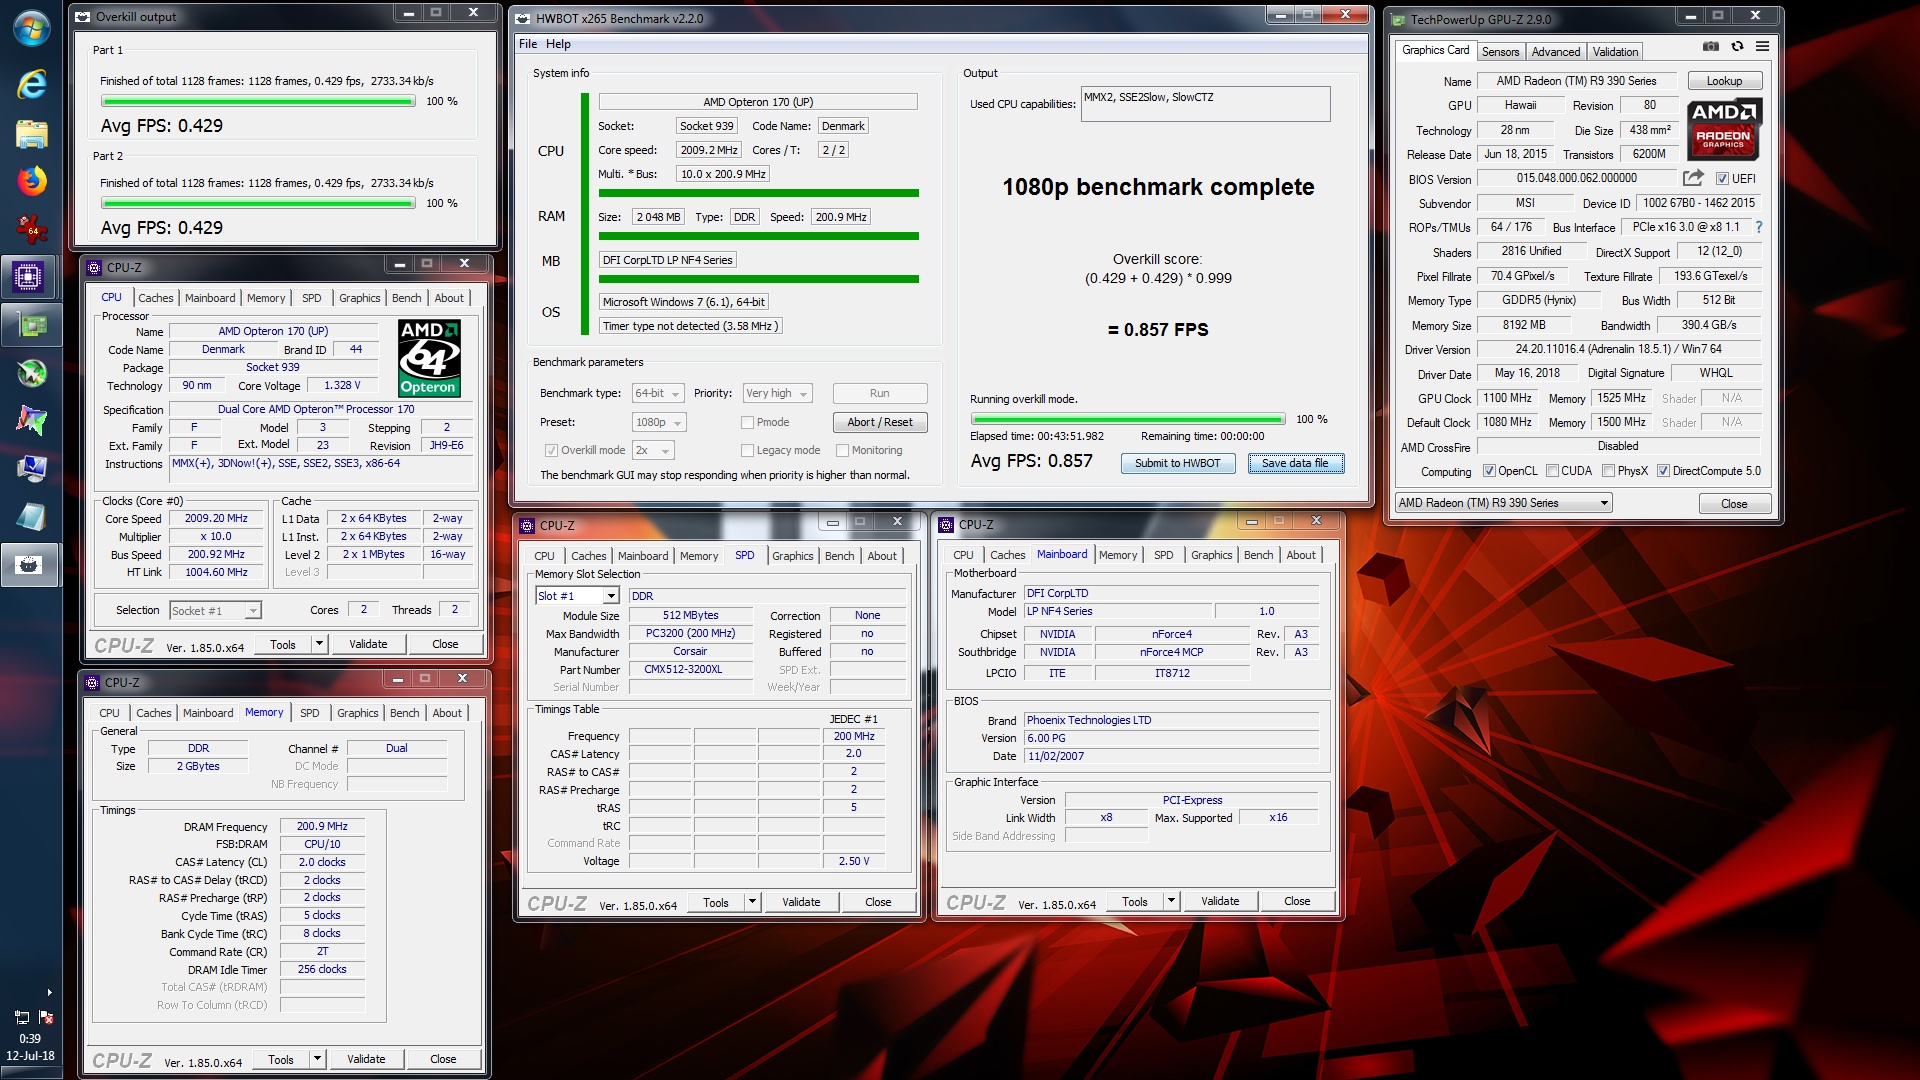Click the AMD Opteron 170 name field in CPU-Z
The image size is (1920, 1080).
[x=273, y=331]
